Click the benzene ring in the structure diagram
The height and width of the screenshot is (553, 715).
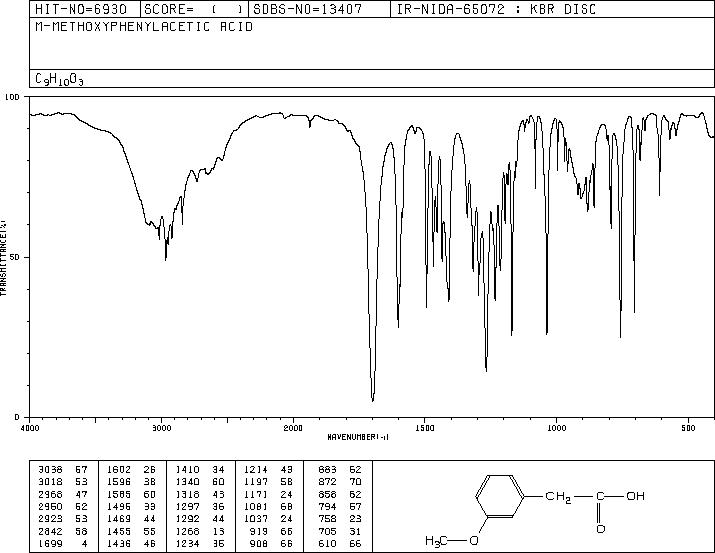pos(499,496)
